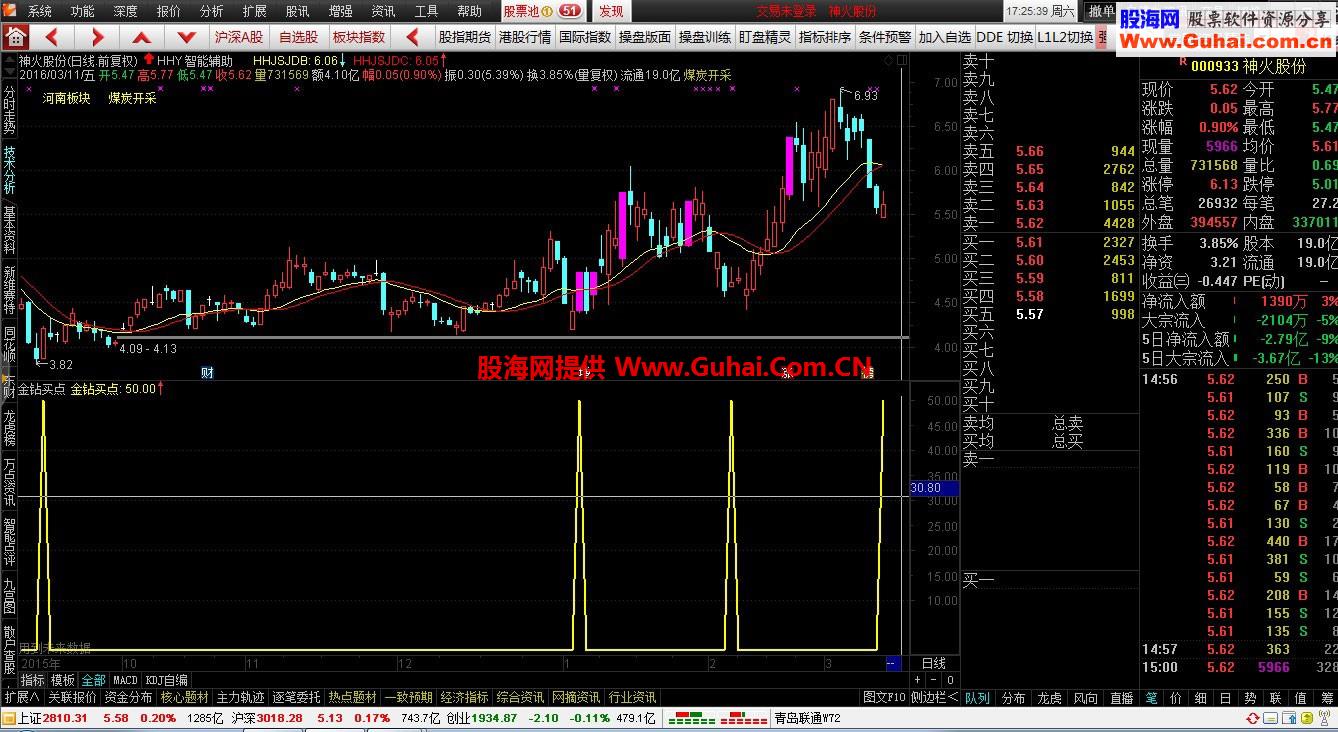Click the 图文F10 button

tap(885, 697)
